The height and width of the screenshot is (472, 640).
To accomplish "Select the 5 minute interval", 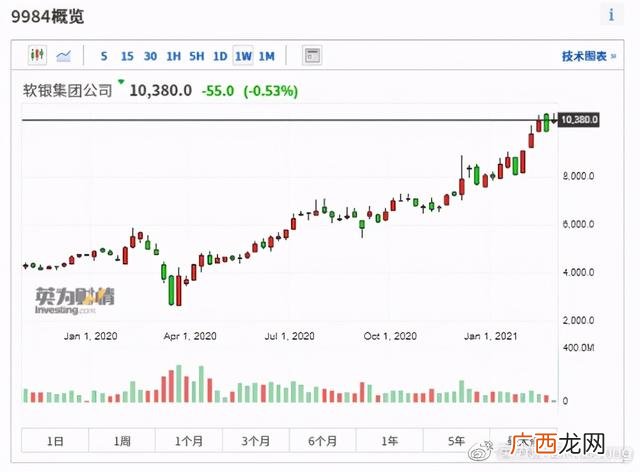I will 104,56.
